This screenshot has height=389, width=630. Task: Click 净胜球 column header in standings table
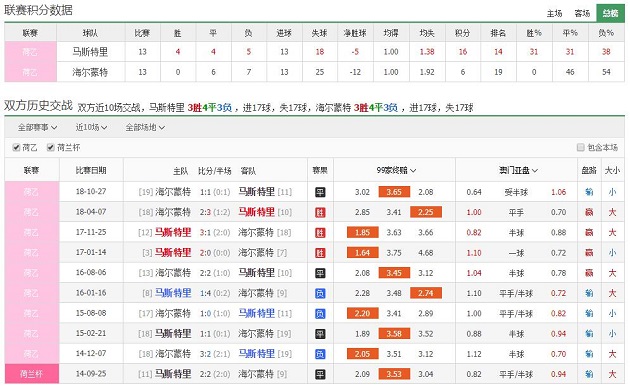[x=355, y=33]
